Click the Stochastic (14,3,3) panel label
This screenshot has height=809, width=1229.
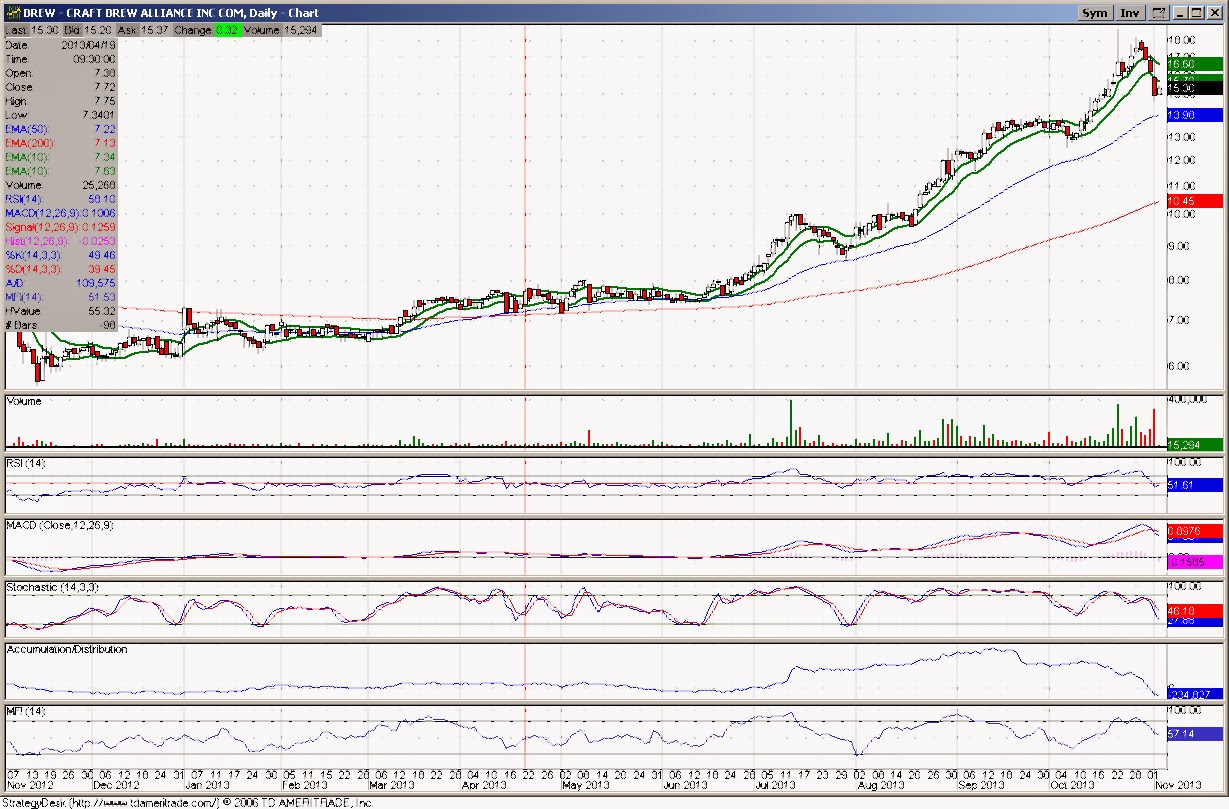pyautogui.click(x=50, y=586)
